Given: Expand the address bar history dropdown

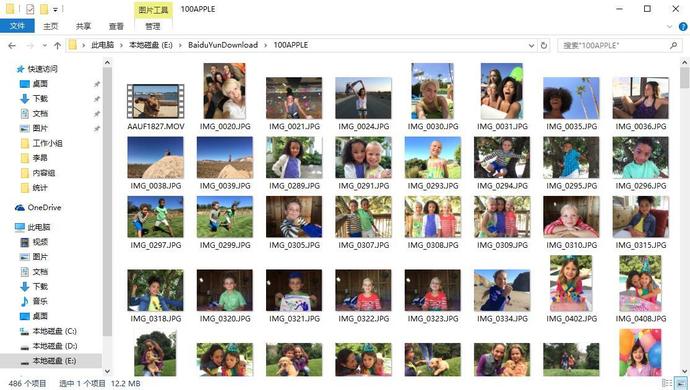Looking at the screenshot, I should (531, 45).
